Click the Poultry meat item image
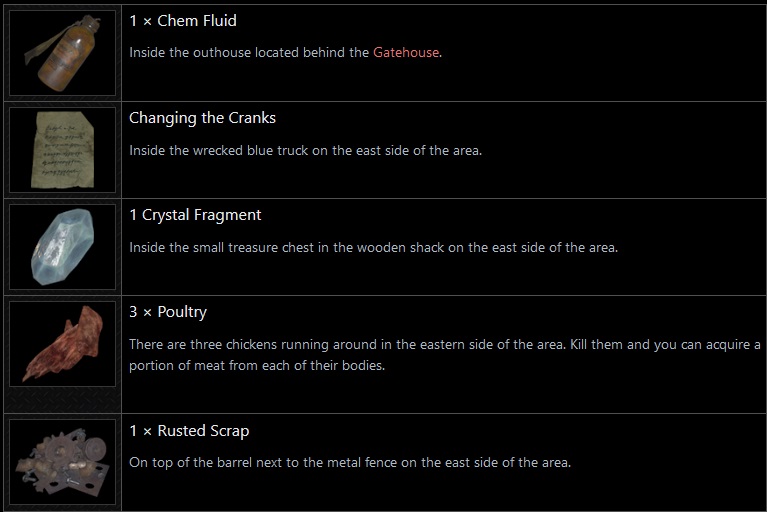 [x=62, y=344]
